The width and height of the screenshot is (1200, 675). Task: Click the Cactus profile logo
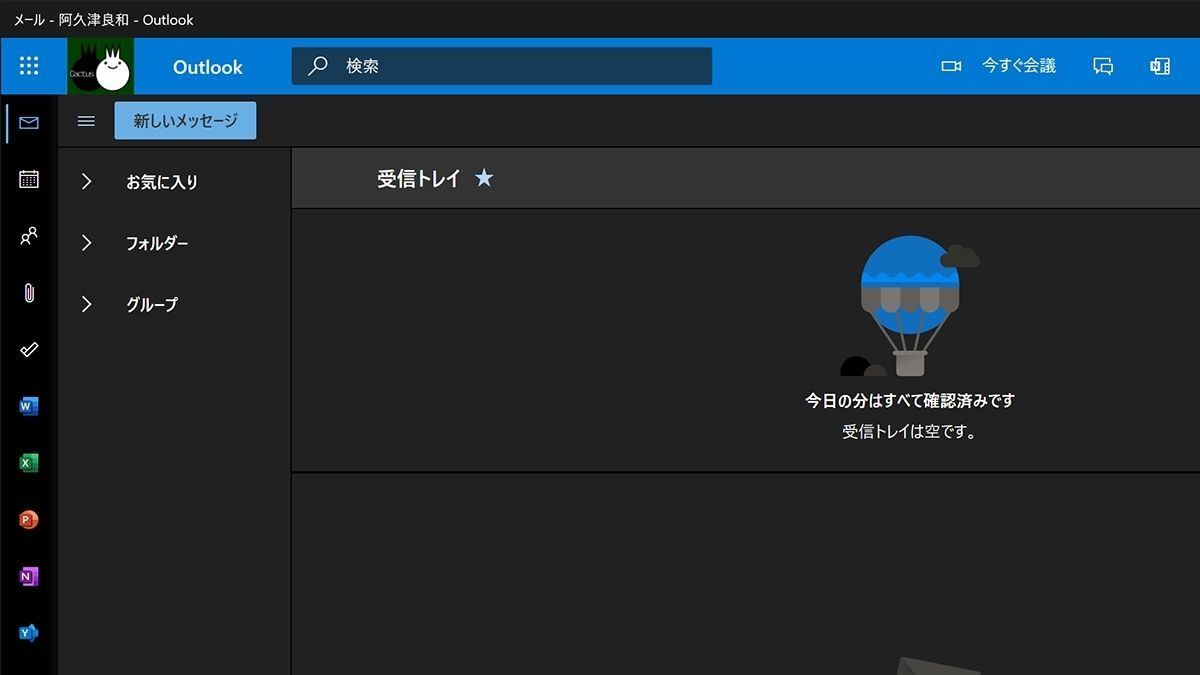click(100, 66)
